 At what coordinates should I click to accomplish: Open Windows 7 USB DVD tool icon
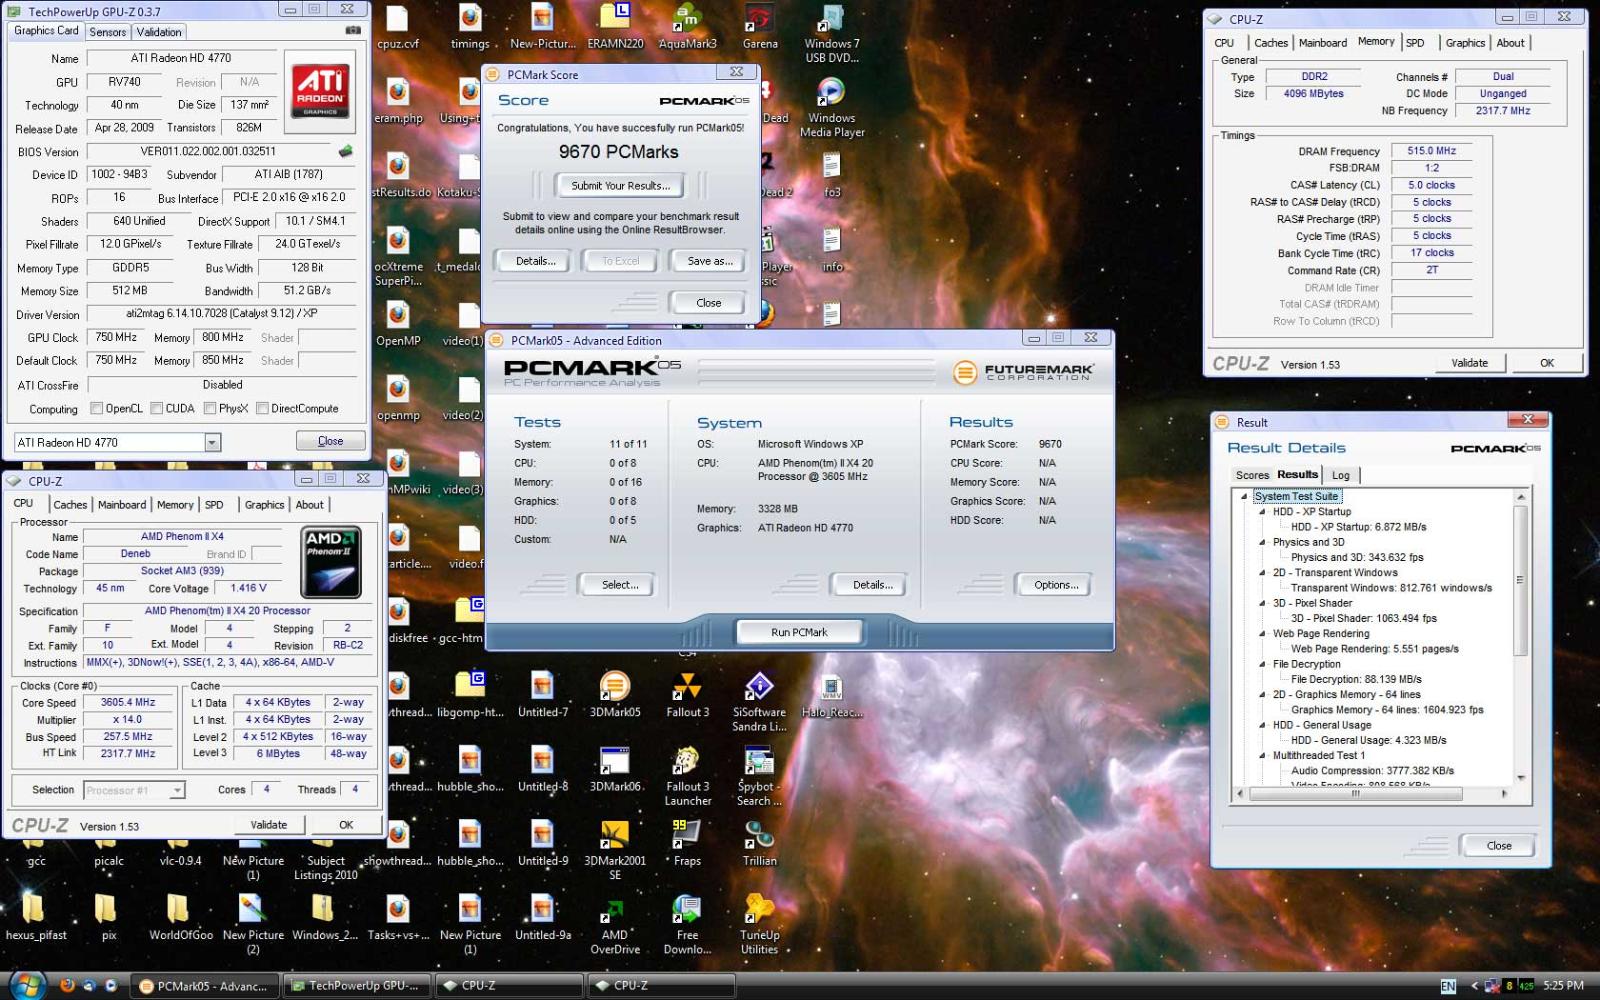[x=832, y=33]
